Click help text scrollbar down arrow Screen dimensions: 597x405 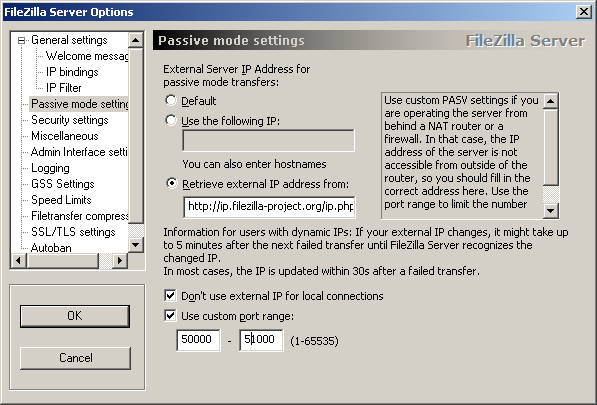point(551,210)
